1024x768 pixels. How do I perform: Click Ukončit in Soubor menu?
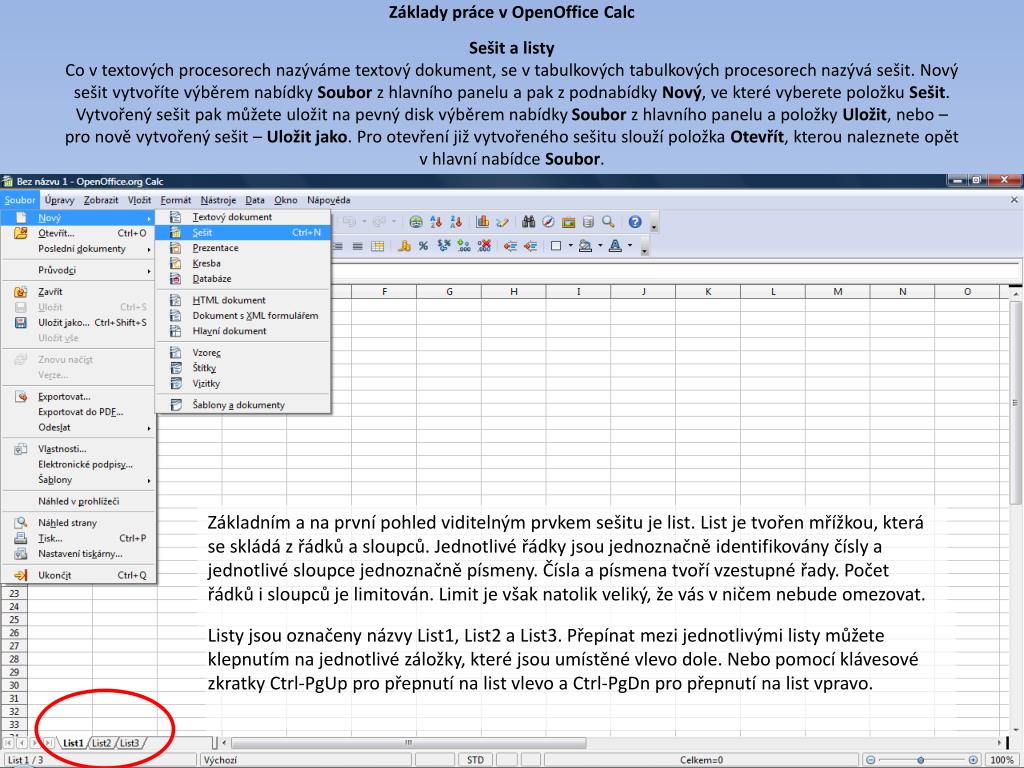click(78, 575)
